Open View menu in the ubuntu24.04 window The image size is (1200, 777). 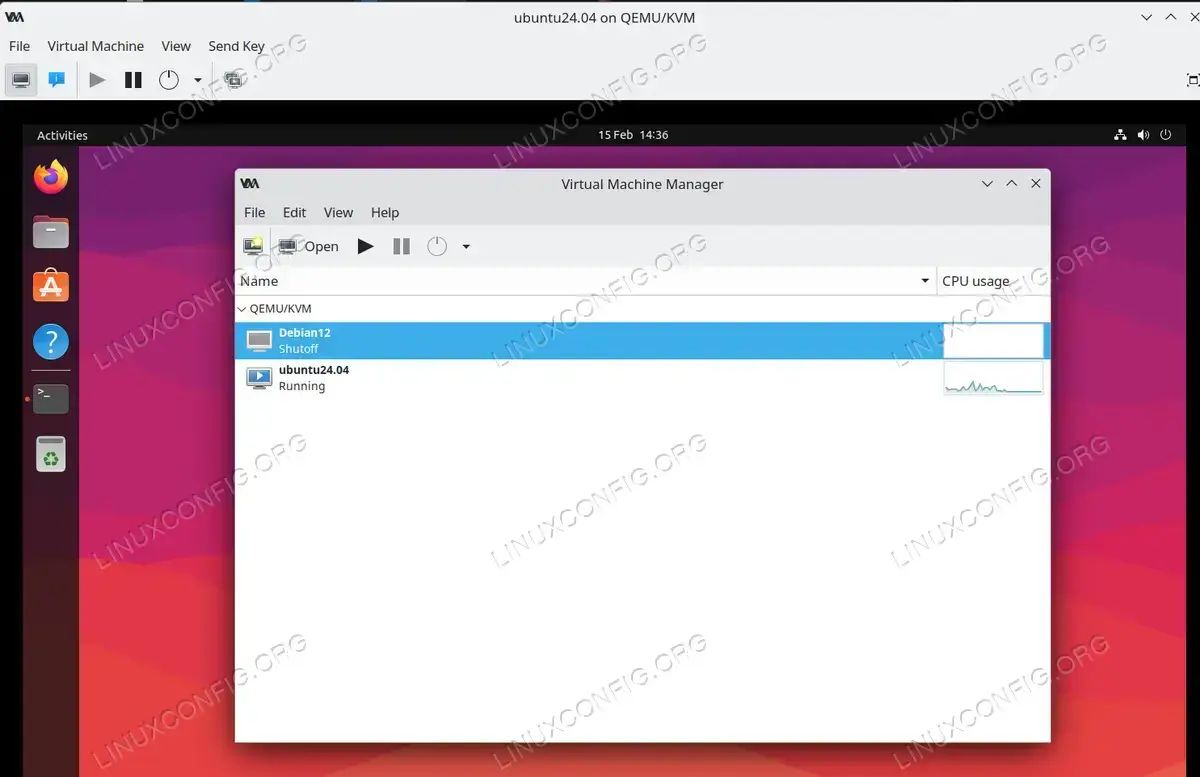(176, 46)
